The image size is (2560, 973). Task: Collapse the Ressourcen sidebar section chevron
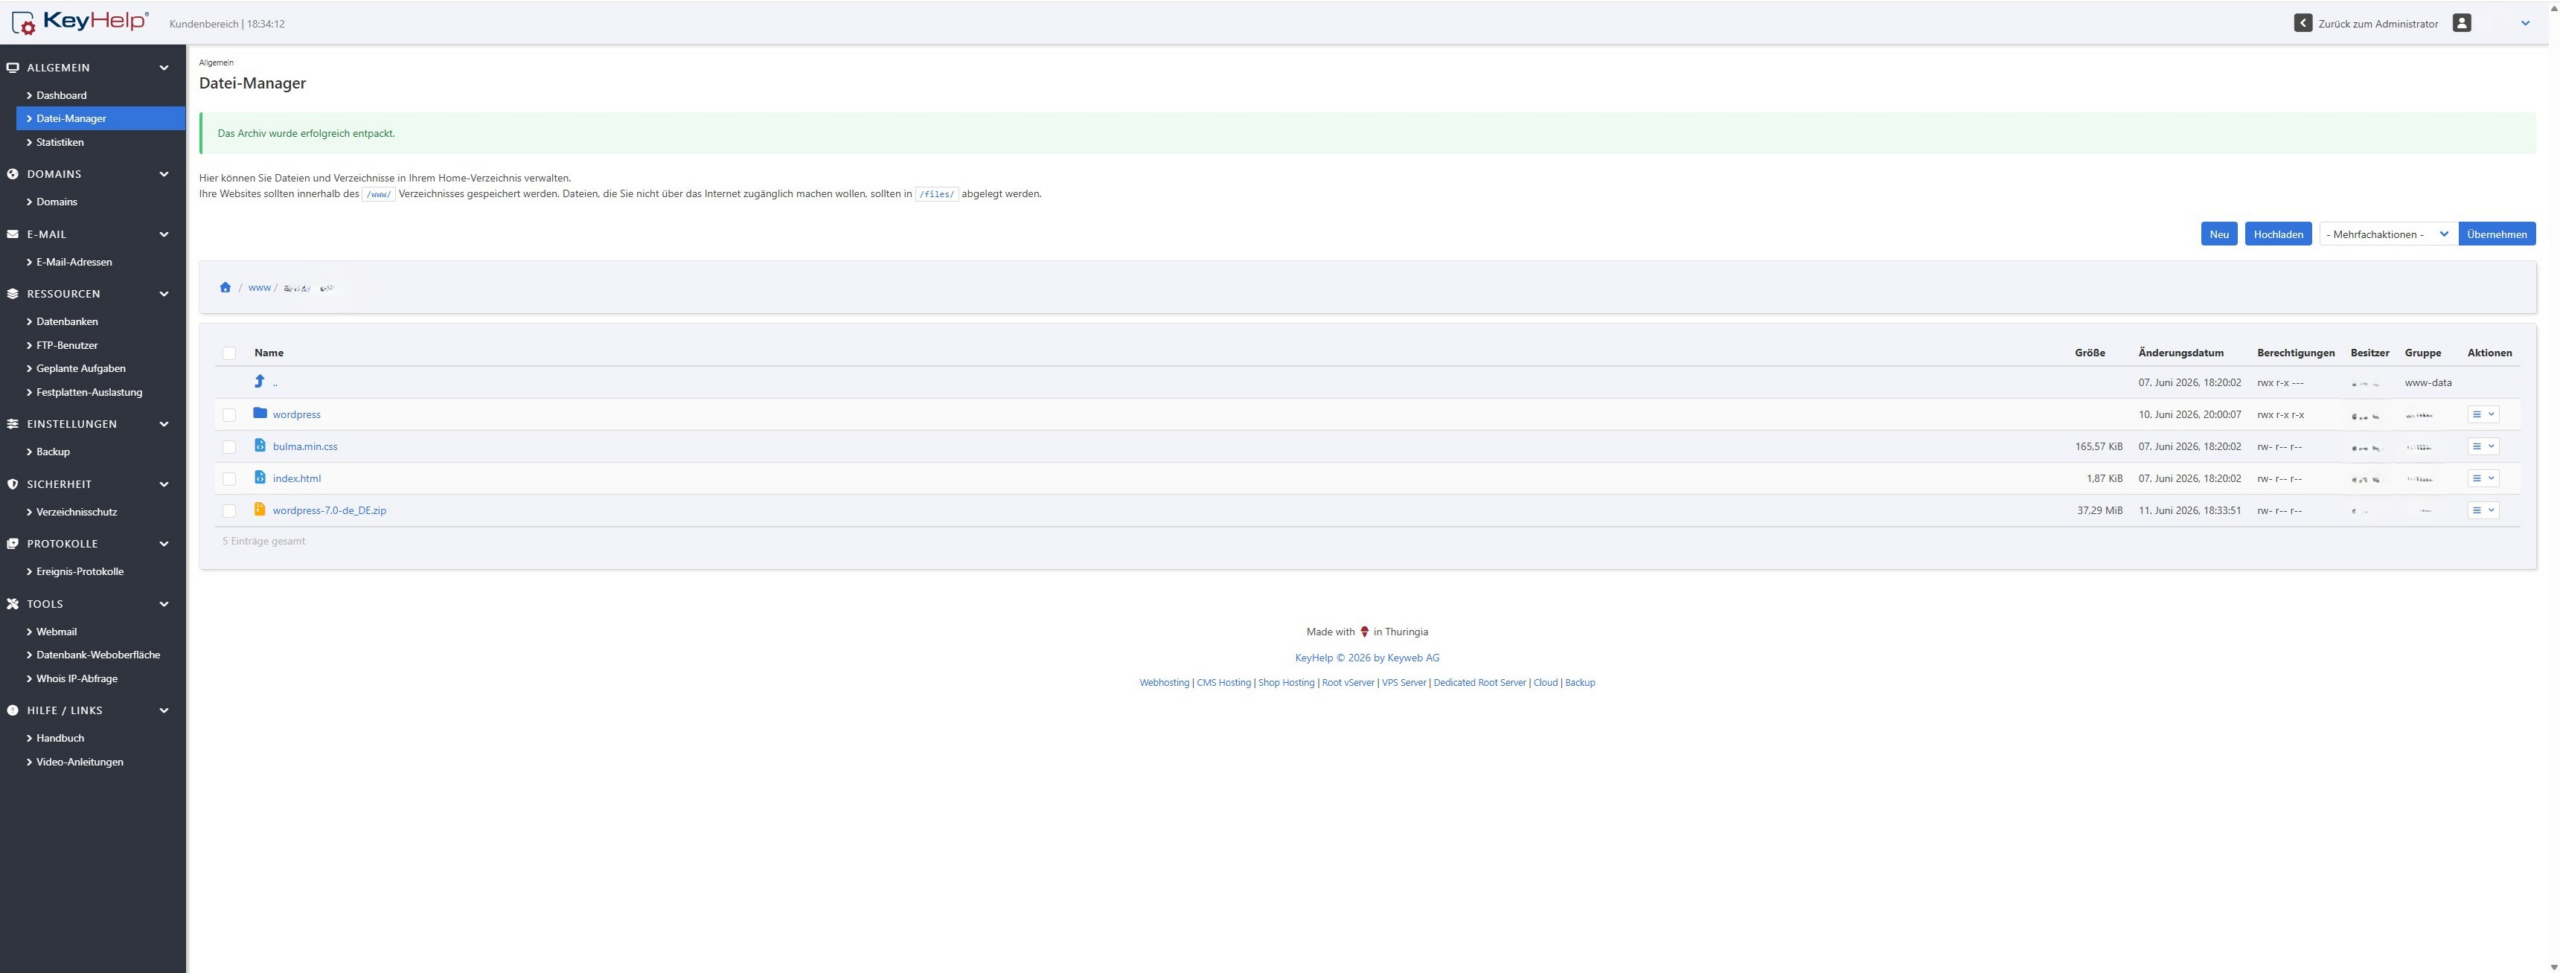tap(164, 294)
